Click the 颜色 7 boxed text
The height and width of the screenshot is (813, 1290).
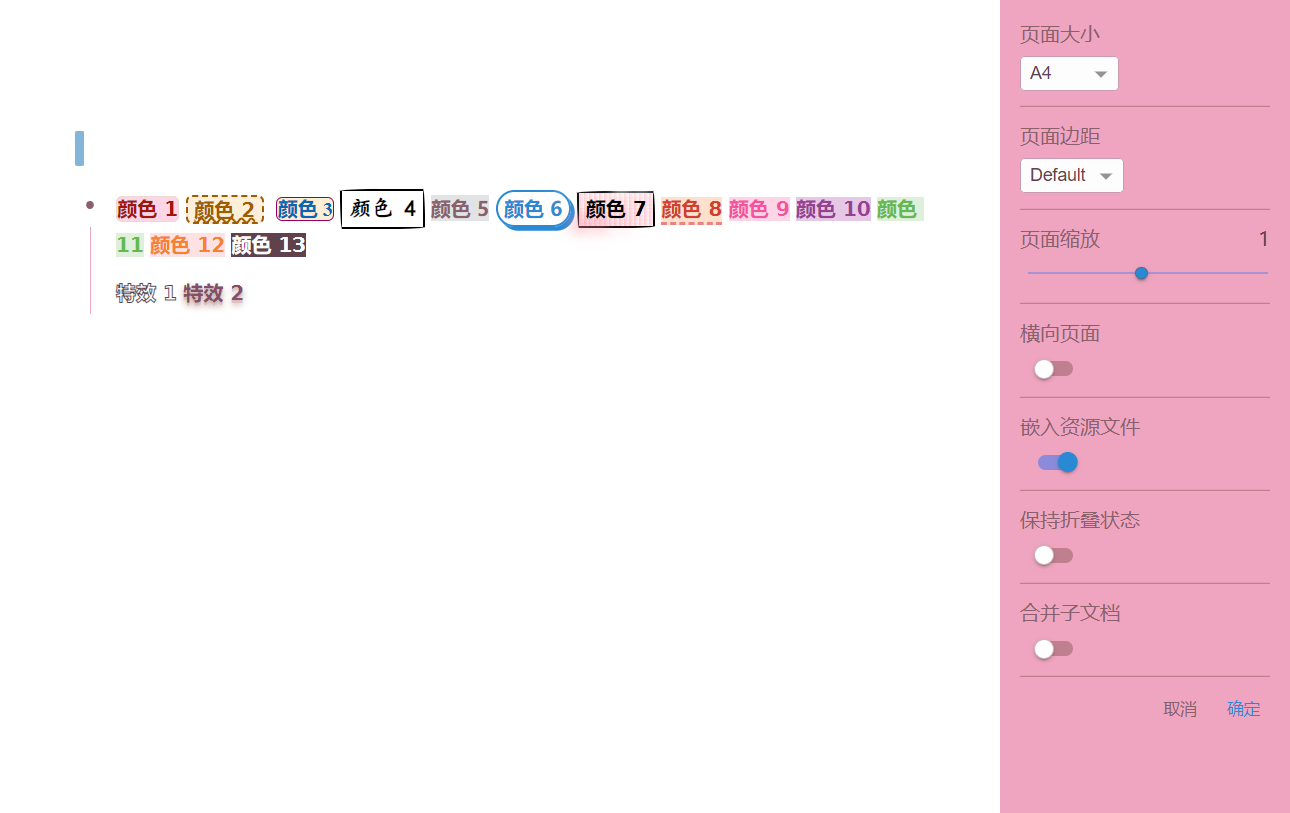(616, 209)
